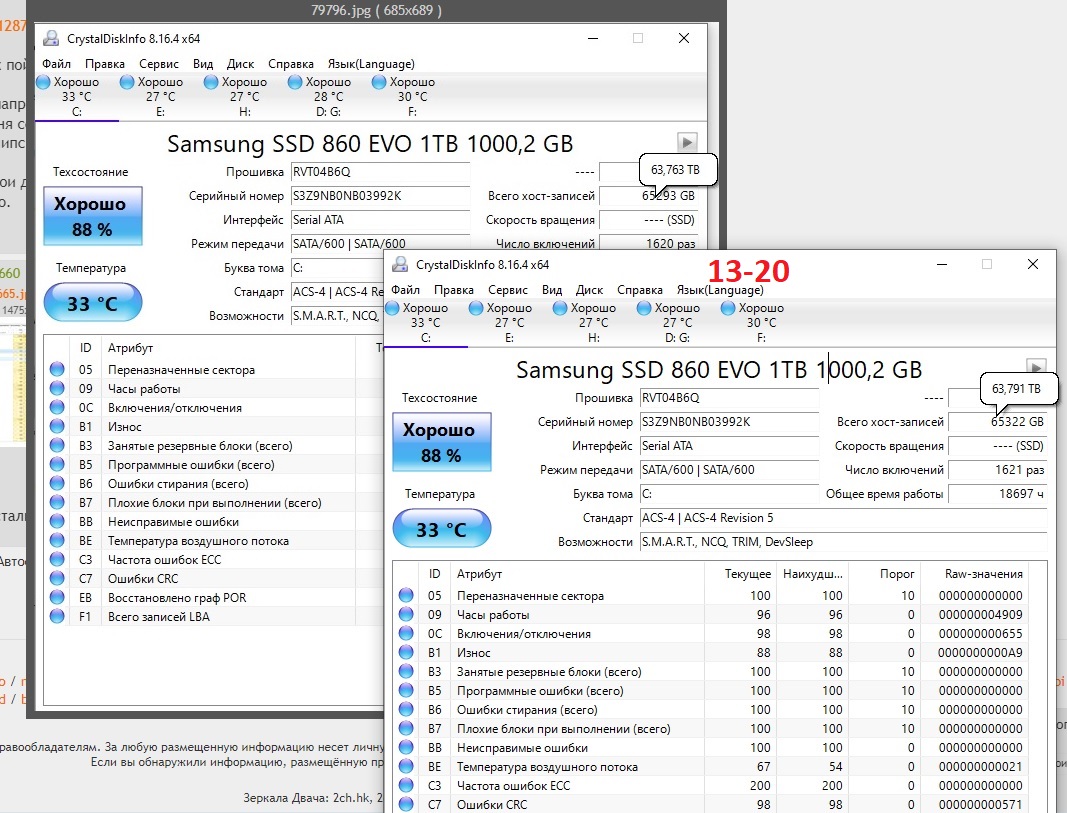Click status orb for attribute BB in front window
This screenshot has width=1067, height=813.
coord(406,748)
